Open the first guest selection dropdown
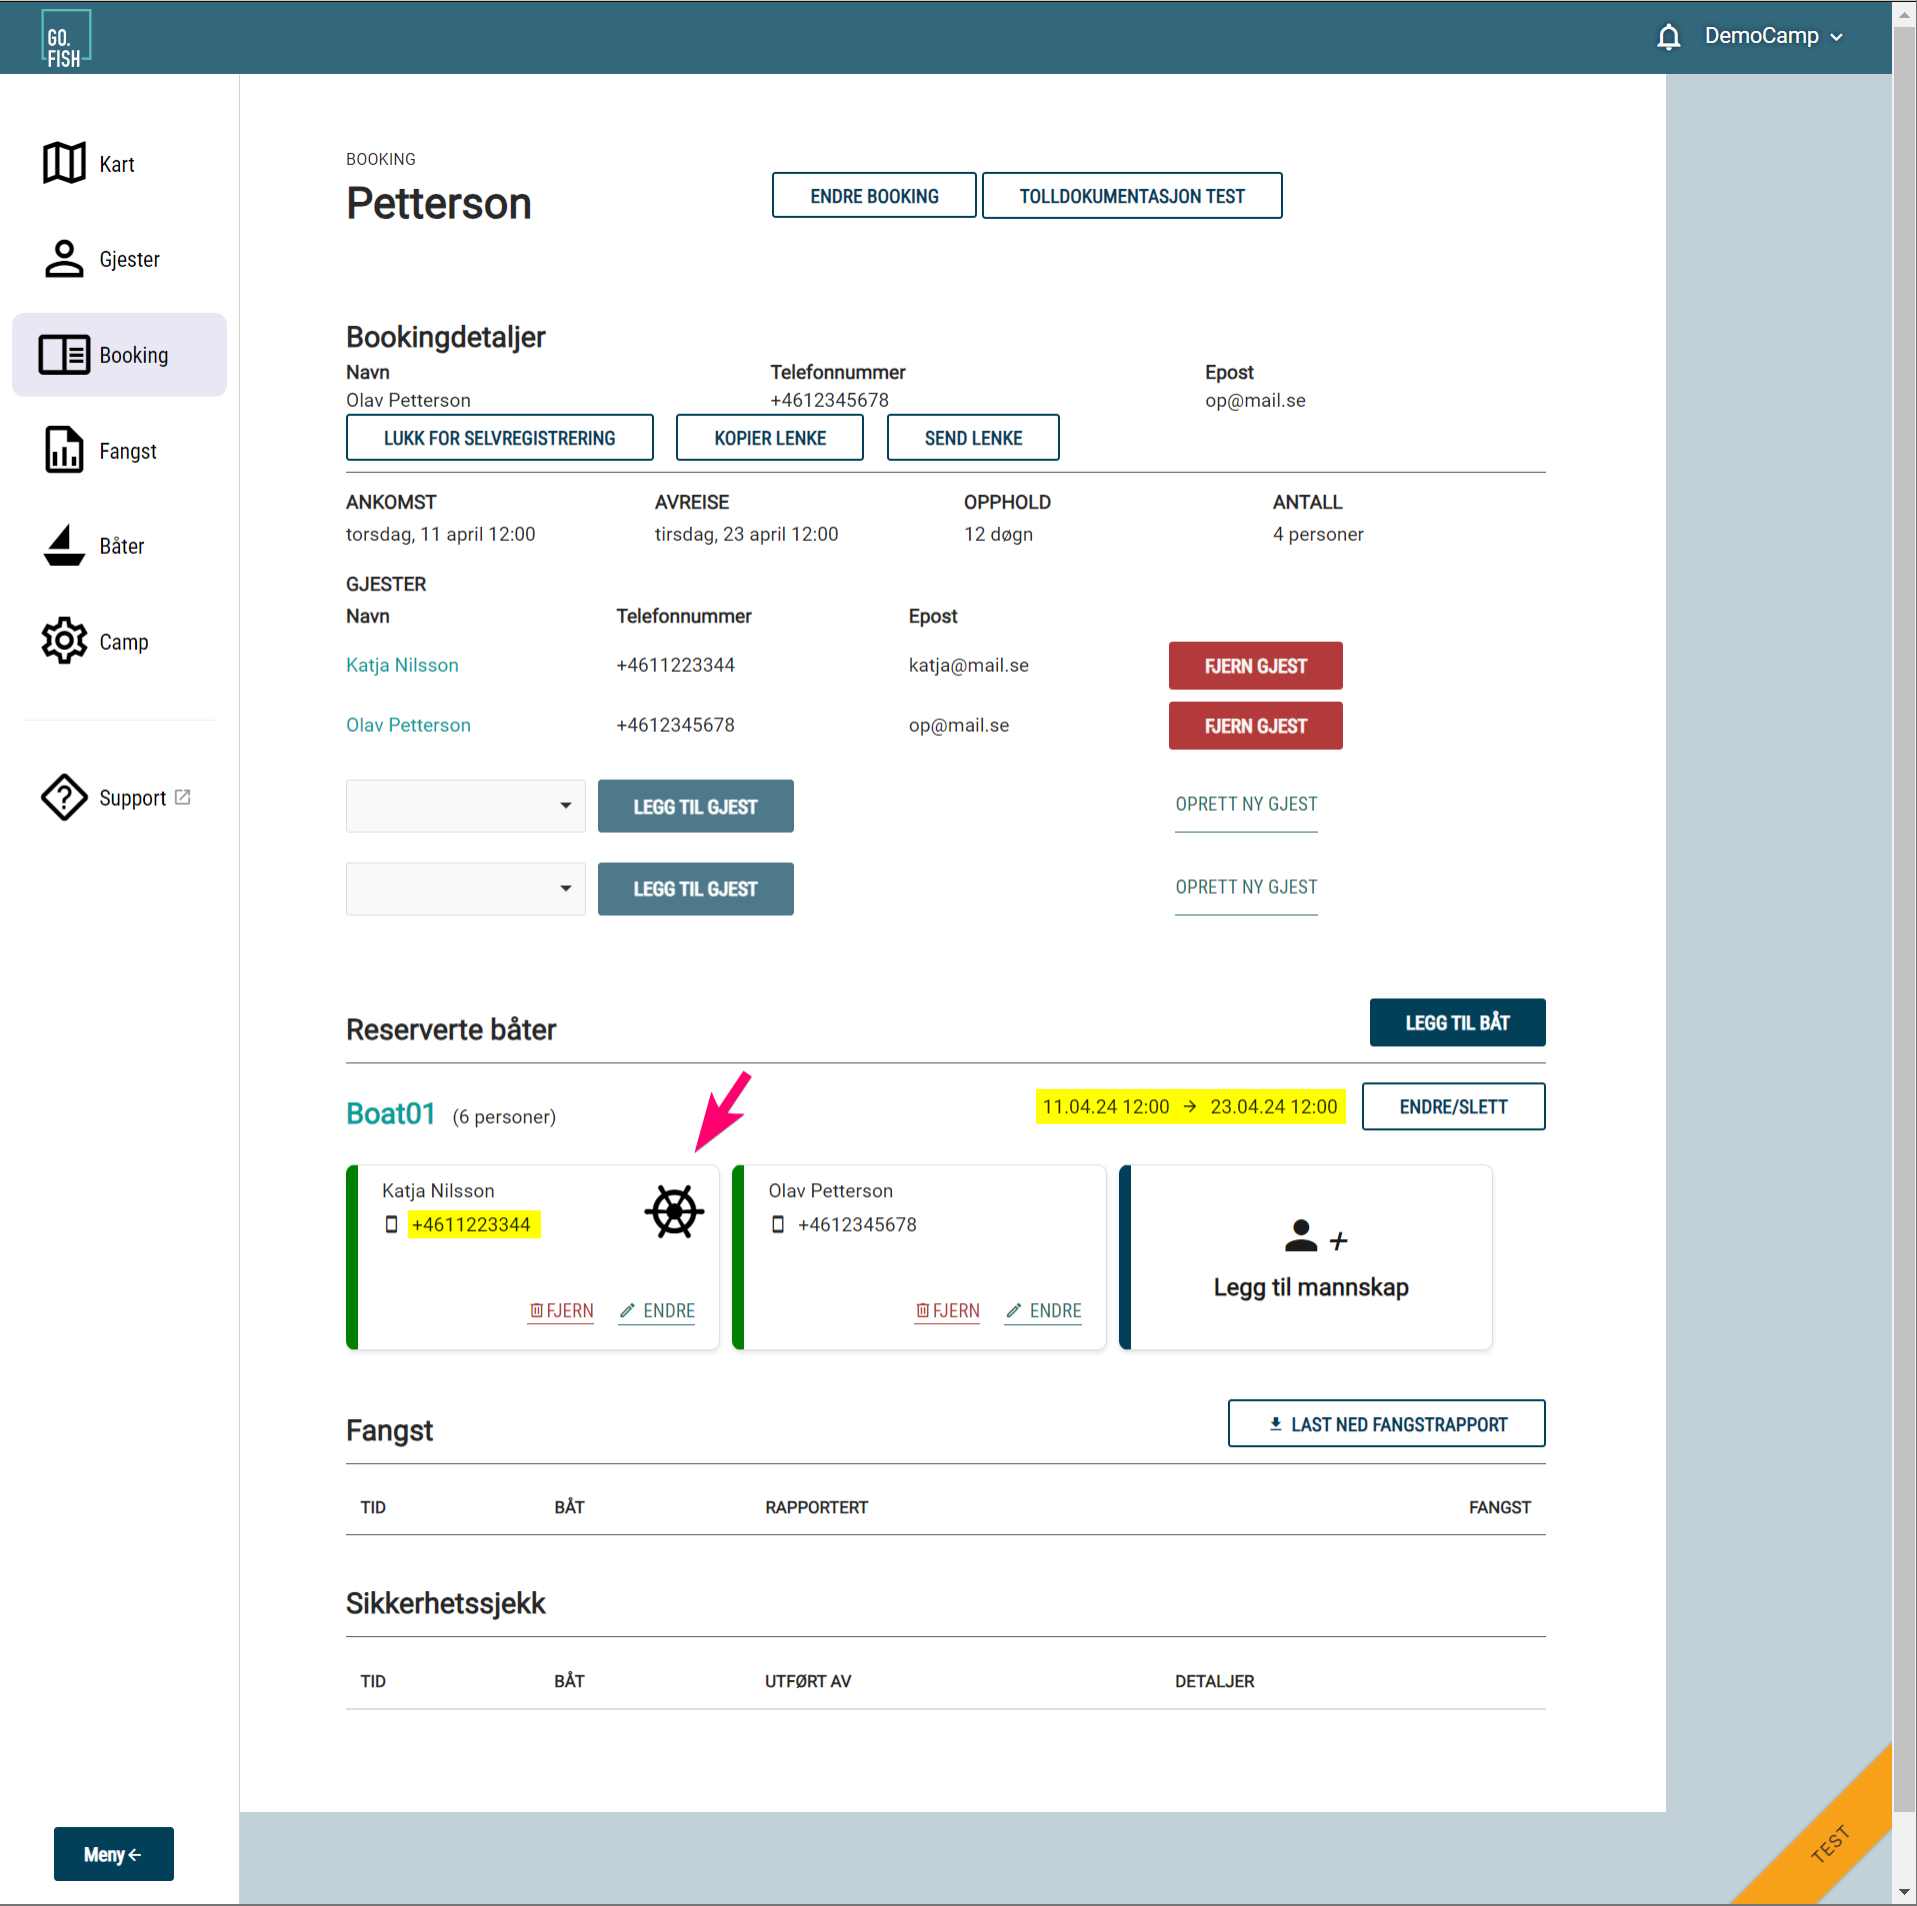This screenshot has width=1917, height=1906. (x=465, y=806)
